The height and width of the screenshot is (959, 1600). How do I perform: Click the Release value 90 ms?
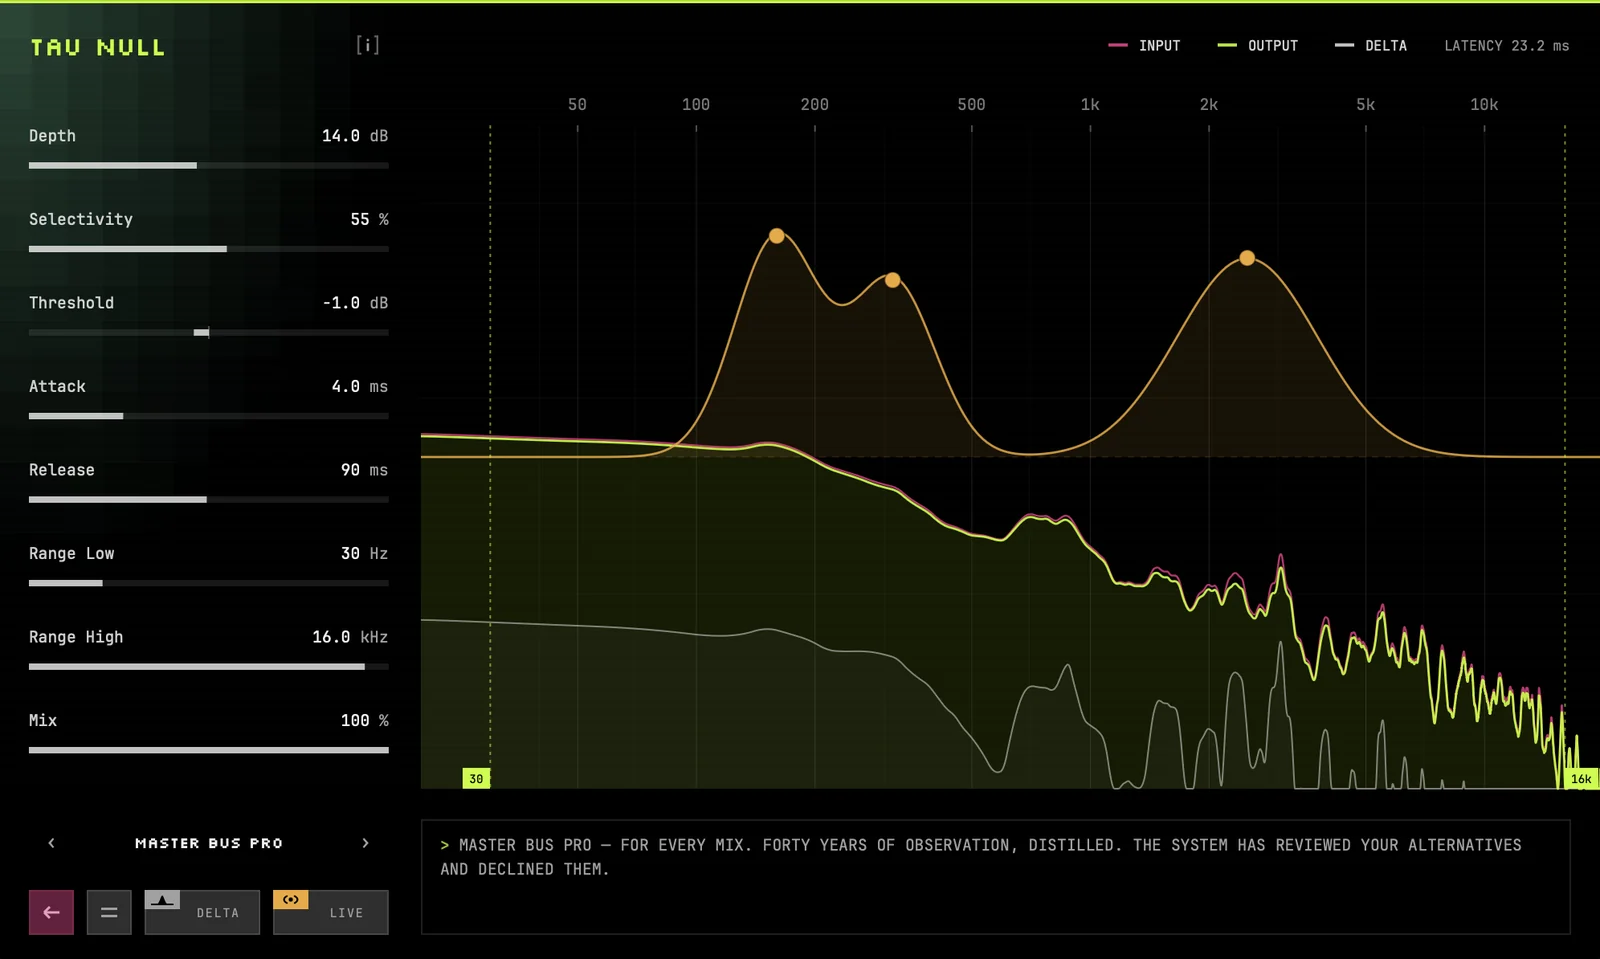364,470
